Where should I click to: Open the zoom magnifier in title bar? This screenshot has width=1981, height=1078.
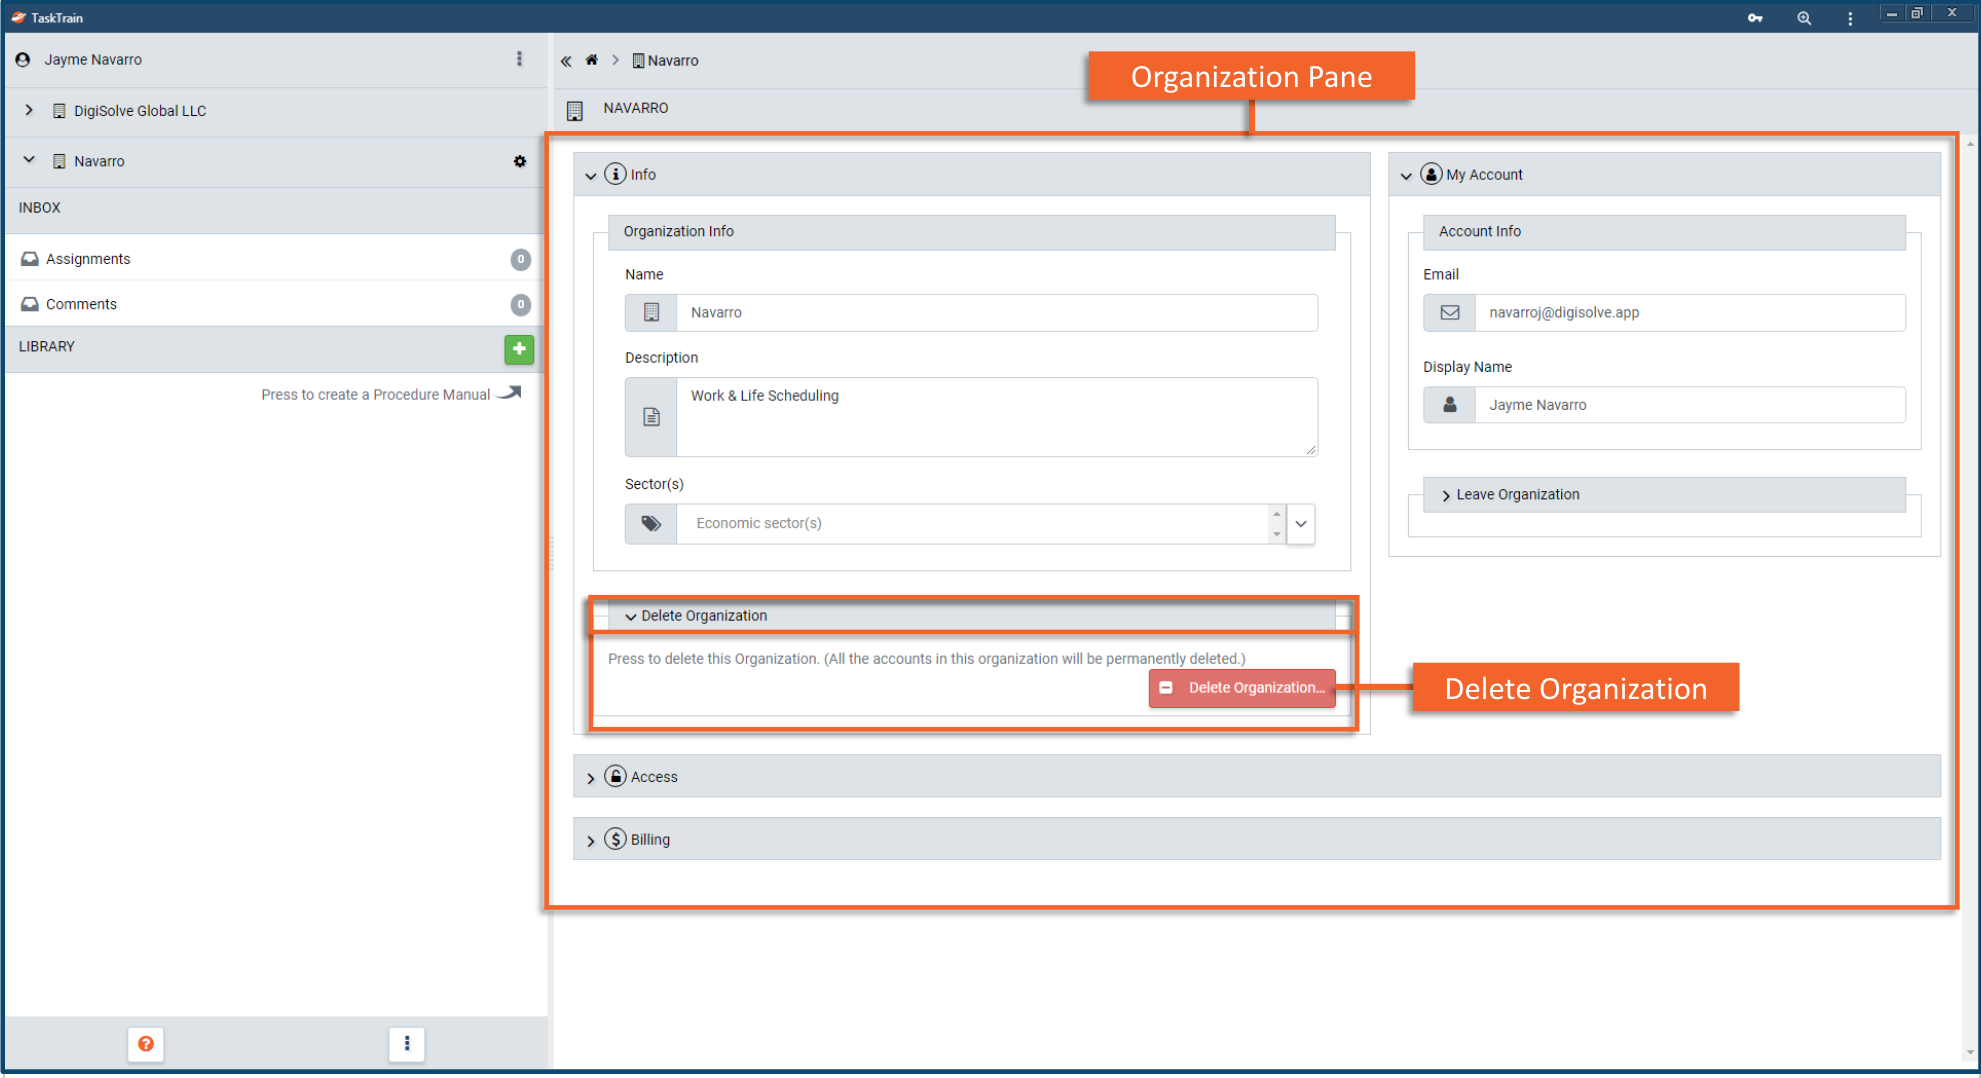pyautogui.click(x=1804, y=18)
